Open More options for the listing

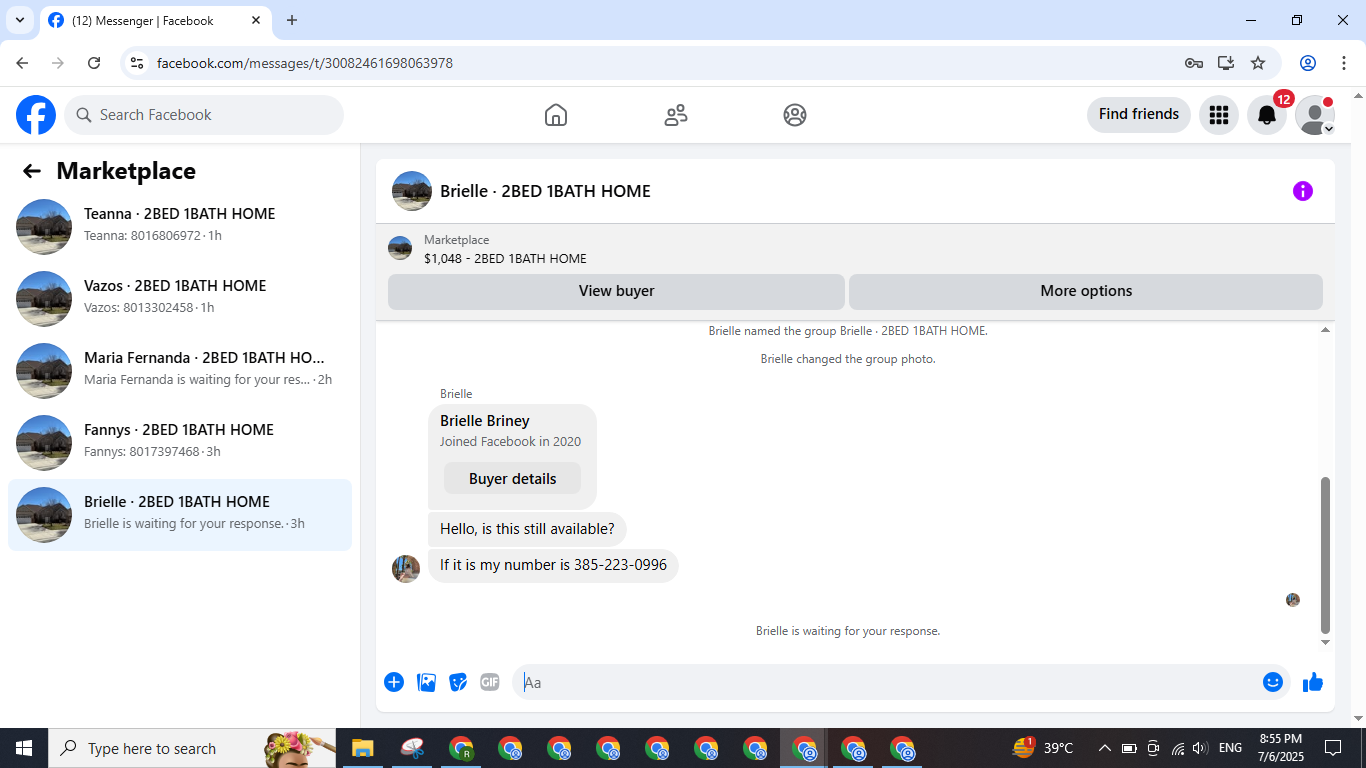pos(1086,291)
